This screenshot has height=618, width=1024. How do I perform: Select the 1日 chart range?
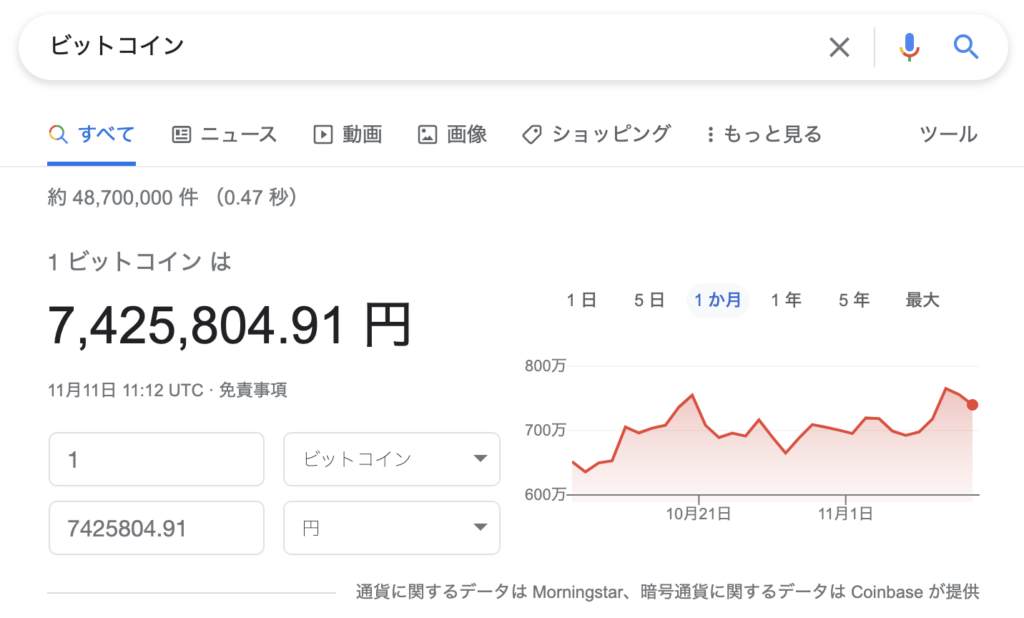[x=581, y=300]
